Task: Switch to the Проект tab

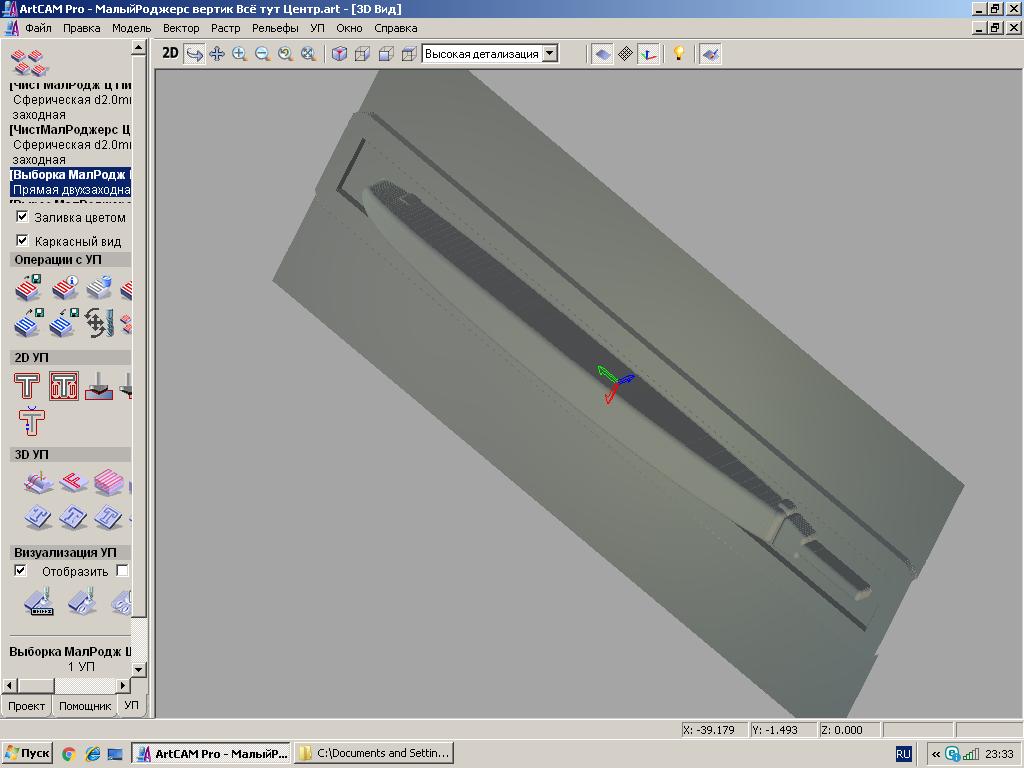Action: [27, 706]
